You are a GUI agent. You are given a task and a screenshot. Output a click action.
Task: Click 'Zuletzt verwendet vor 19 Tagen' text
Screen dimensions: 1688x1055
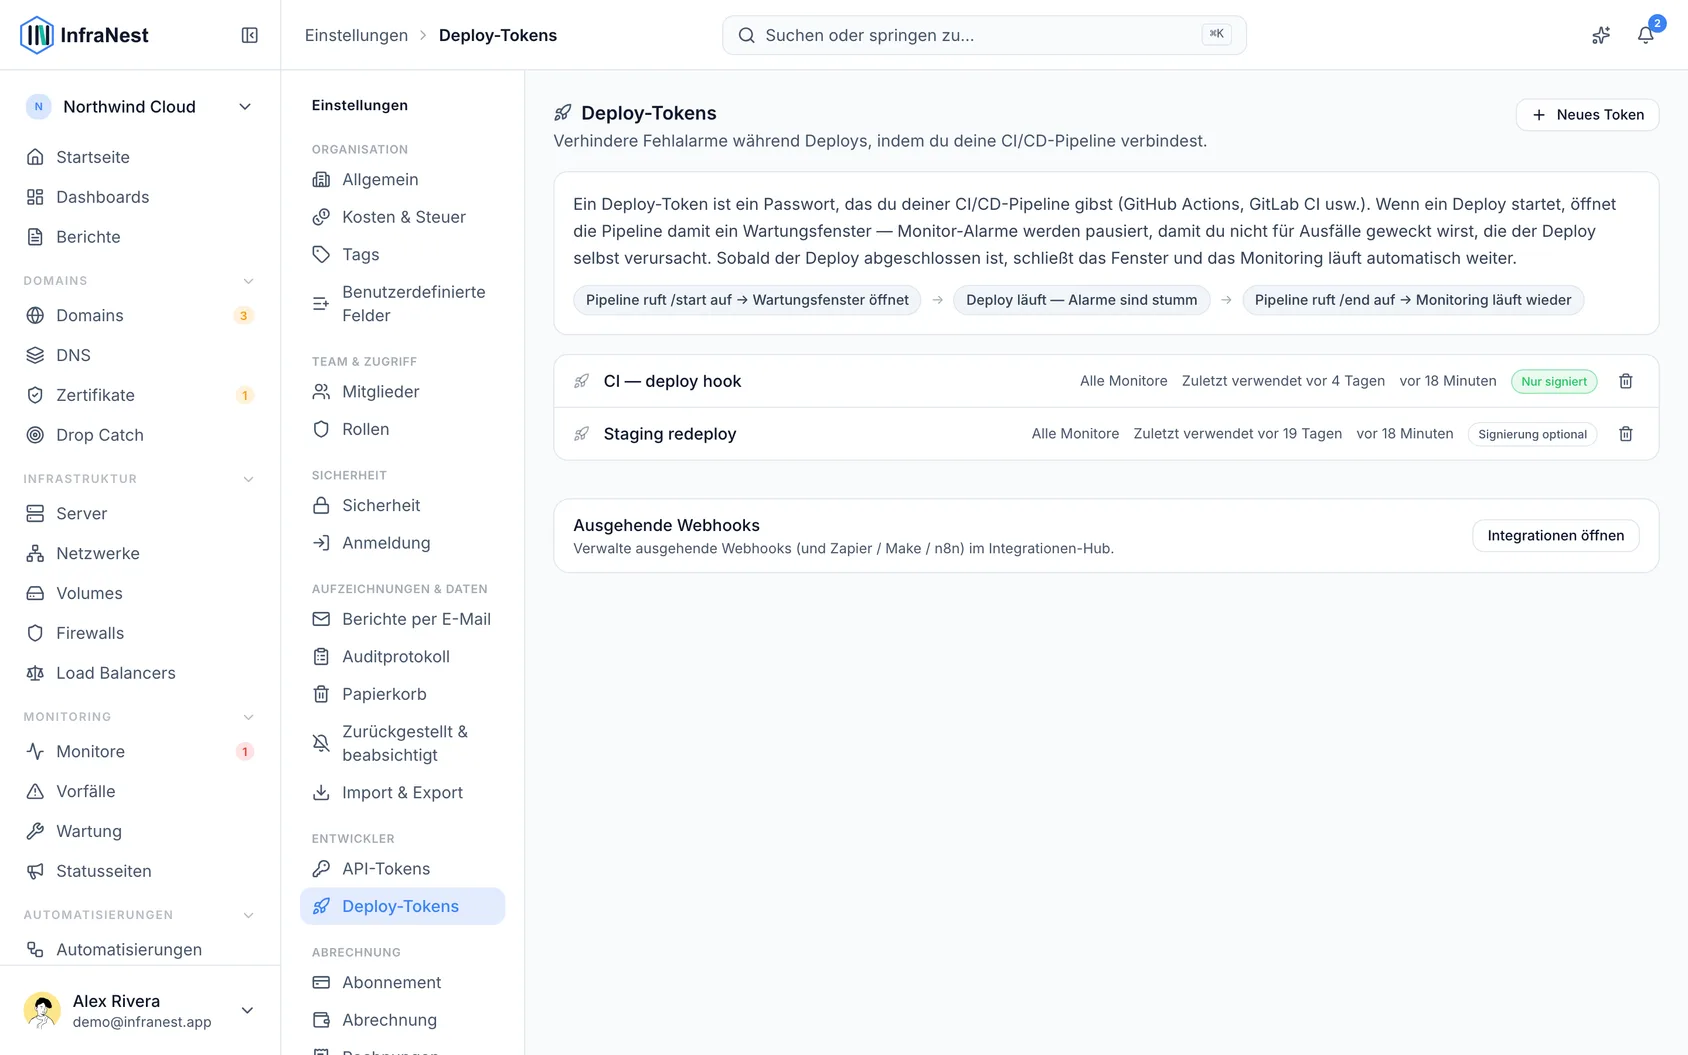(x=1237, y=434)
